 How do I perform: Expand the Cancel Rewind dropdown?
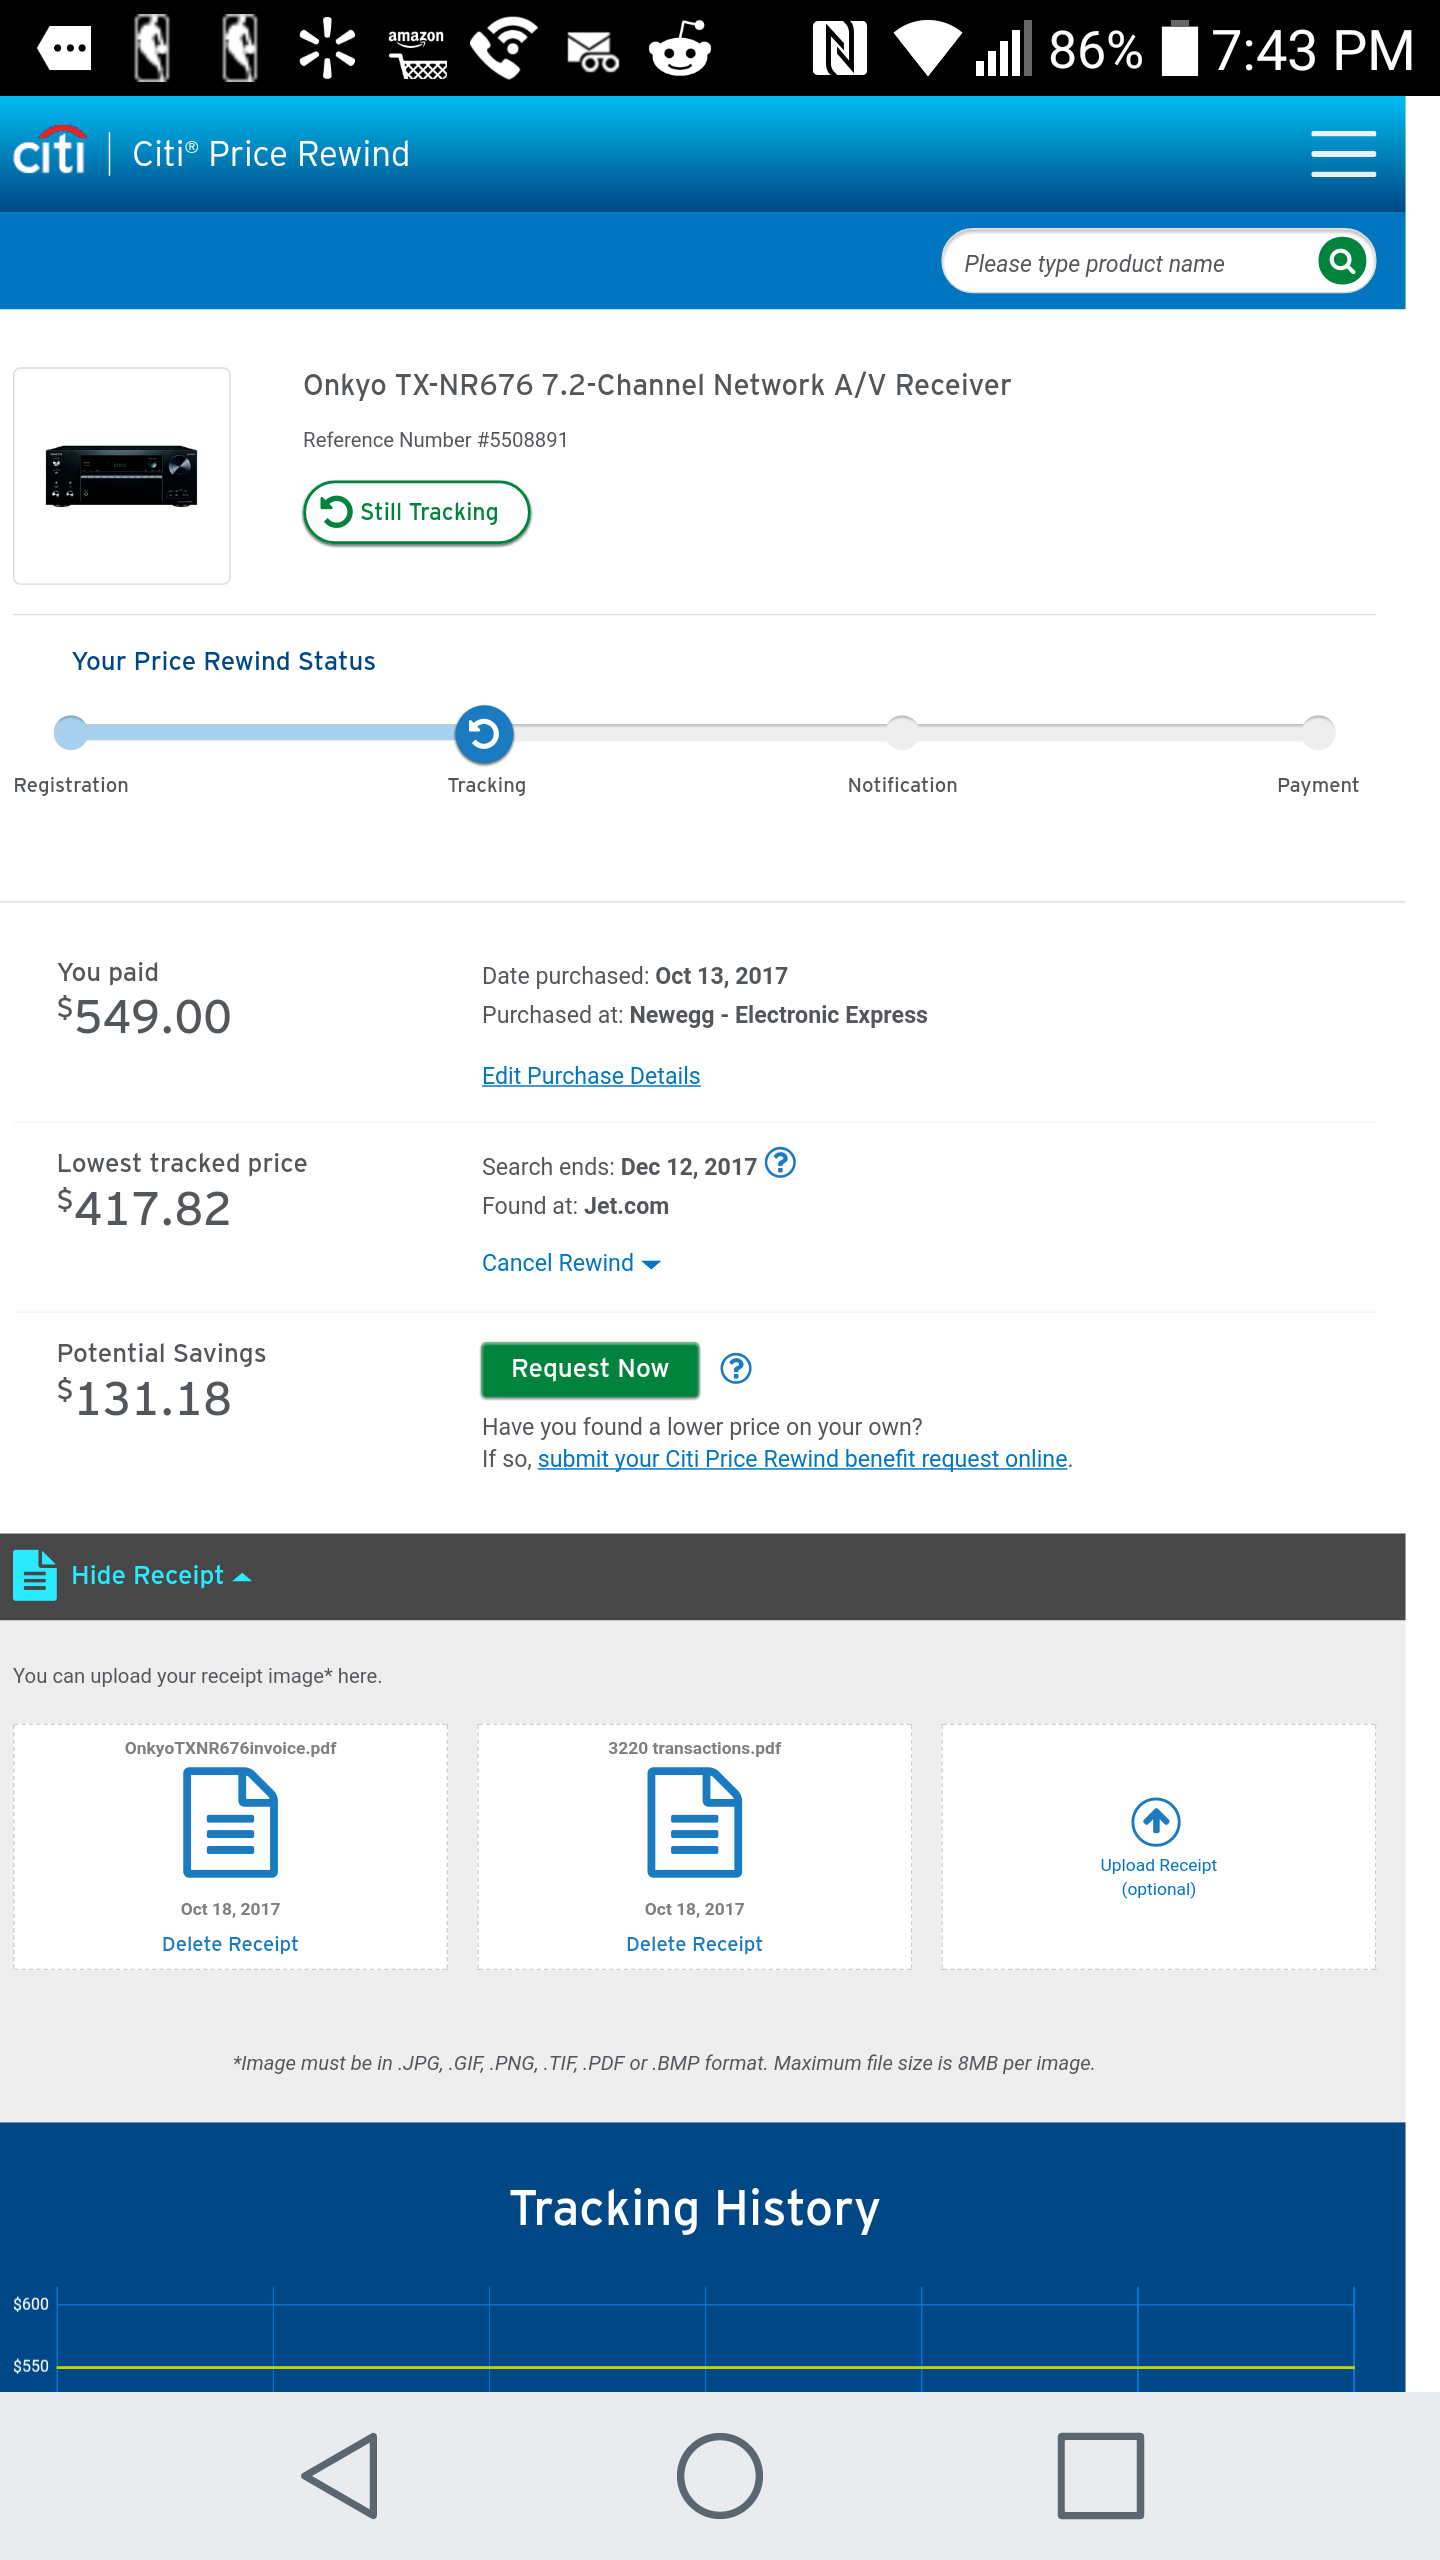pyautogui.click(x=572, y=1263)
